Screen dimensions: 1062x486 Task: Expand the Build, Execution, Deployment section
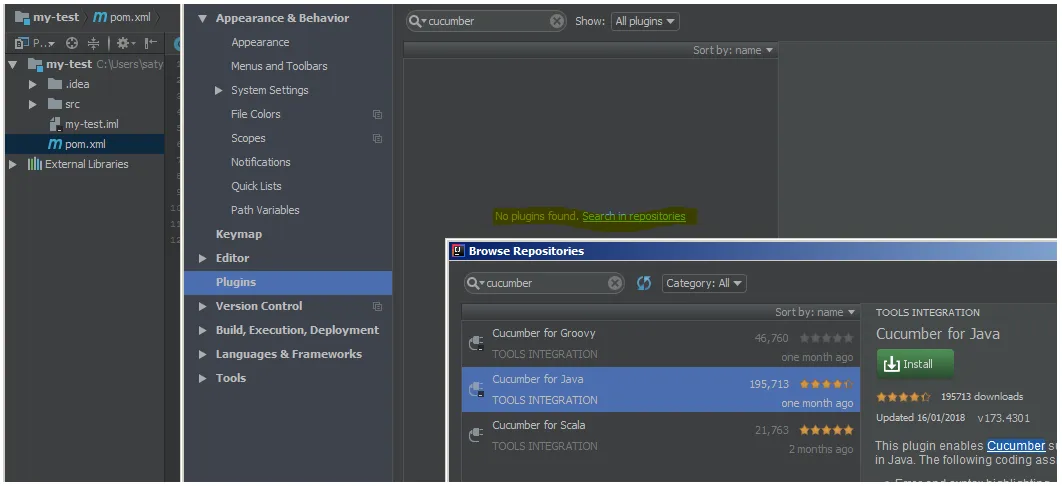pyautogui.click(x=202, y=330)
